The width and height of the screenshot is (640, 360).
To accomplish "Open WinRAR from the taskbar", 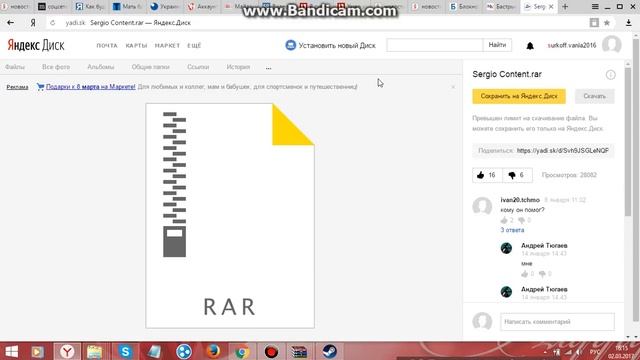I will [300, 351].
